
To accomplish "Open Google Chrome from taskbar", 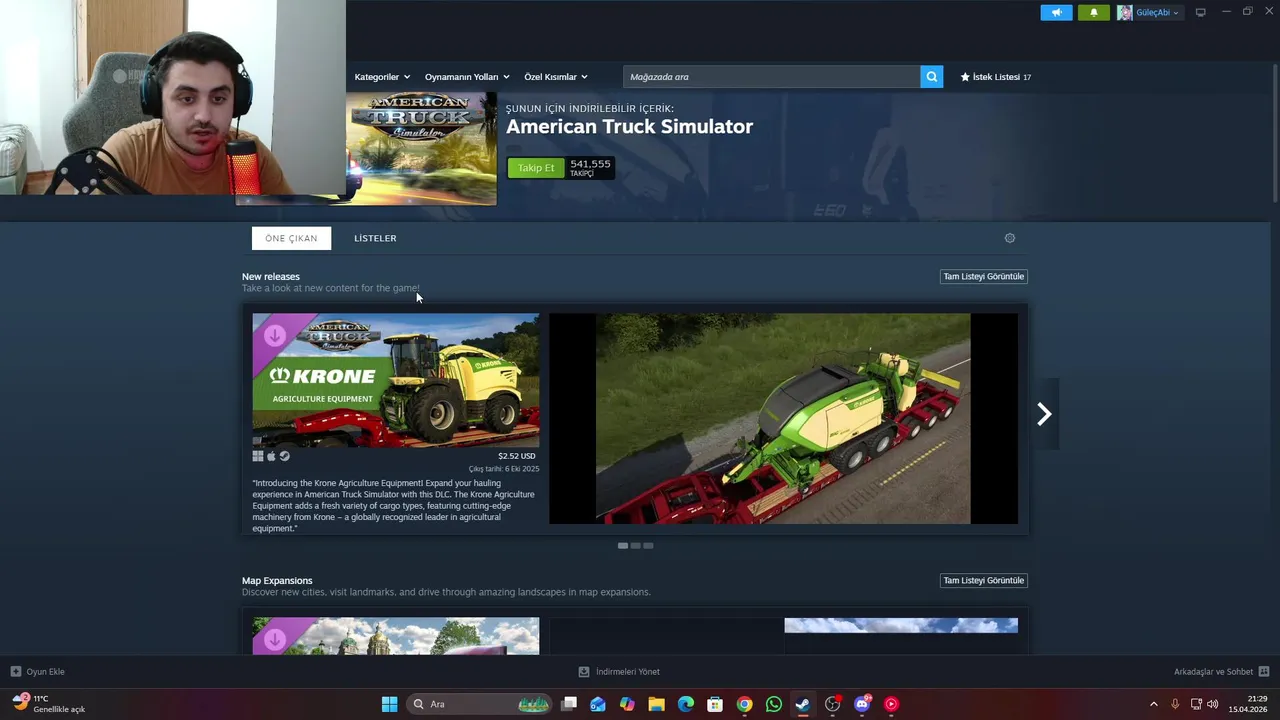I will (744, 704).
